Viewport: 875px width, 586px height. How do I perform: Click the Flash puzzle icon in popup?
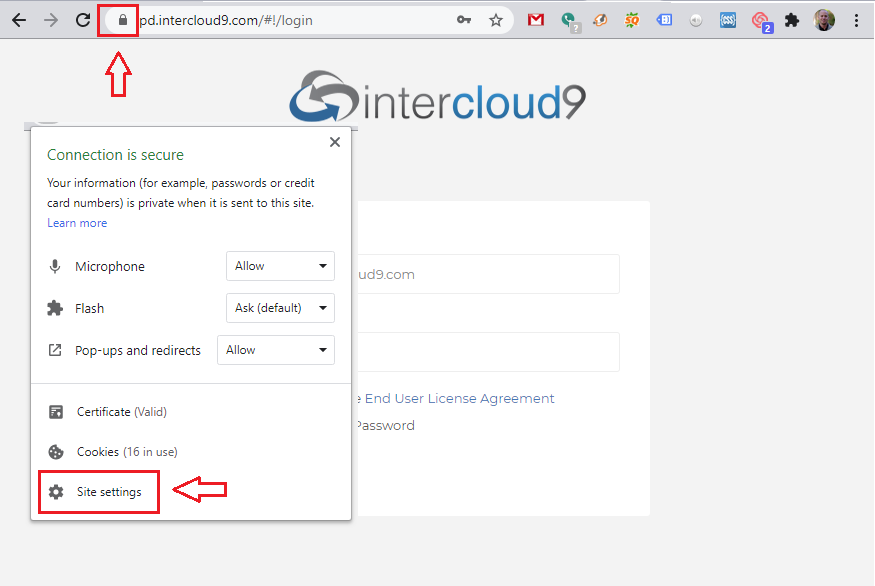pos(55,308)
